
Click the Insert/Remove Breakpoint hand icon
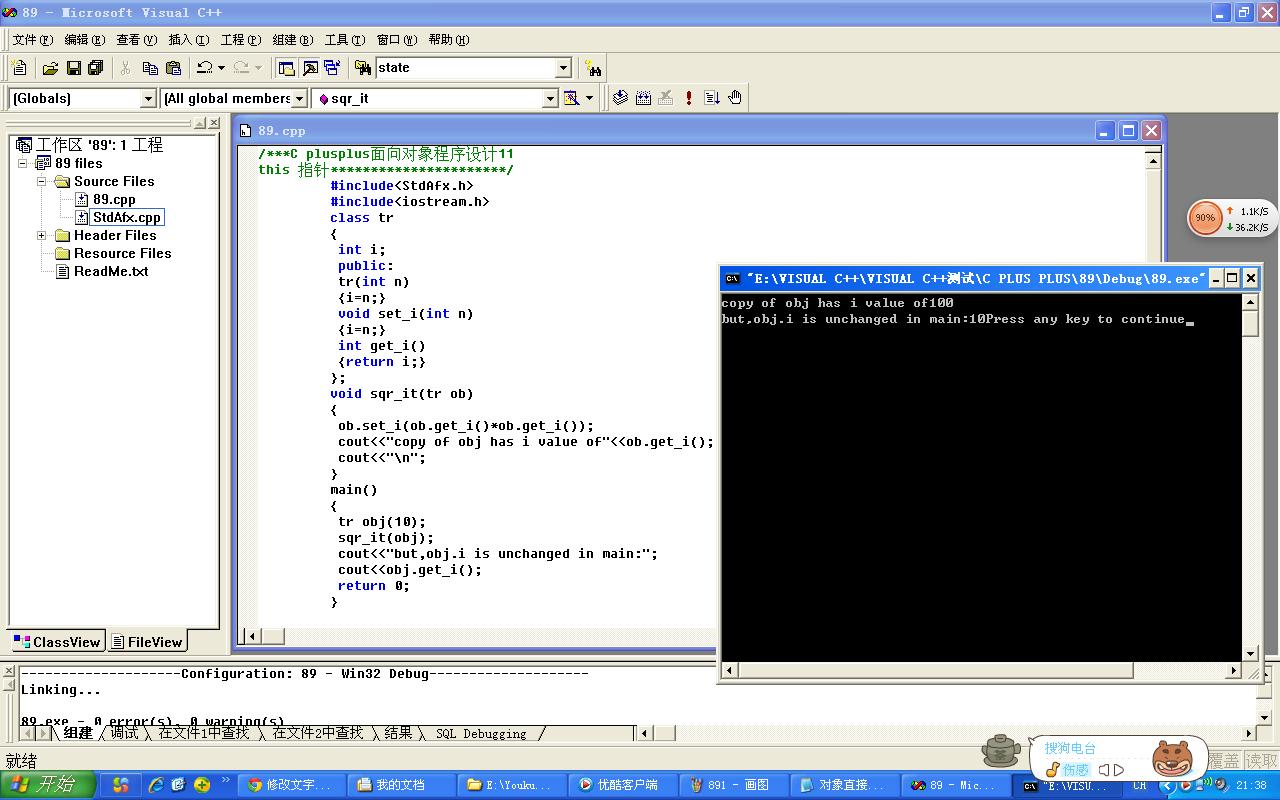[x=735, y=98]
